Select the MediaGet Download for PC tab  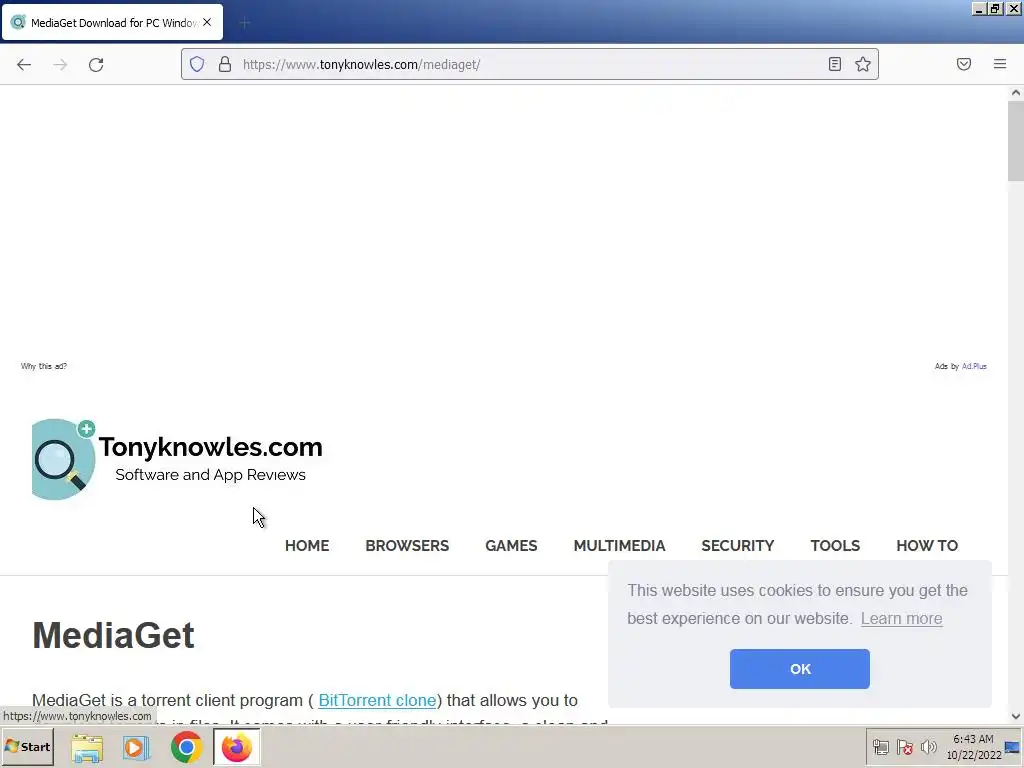(x=112, y=22)
